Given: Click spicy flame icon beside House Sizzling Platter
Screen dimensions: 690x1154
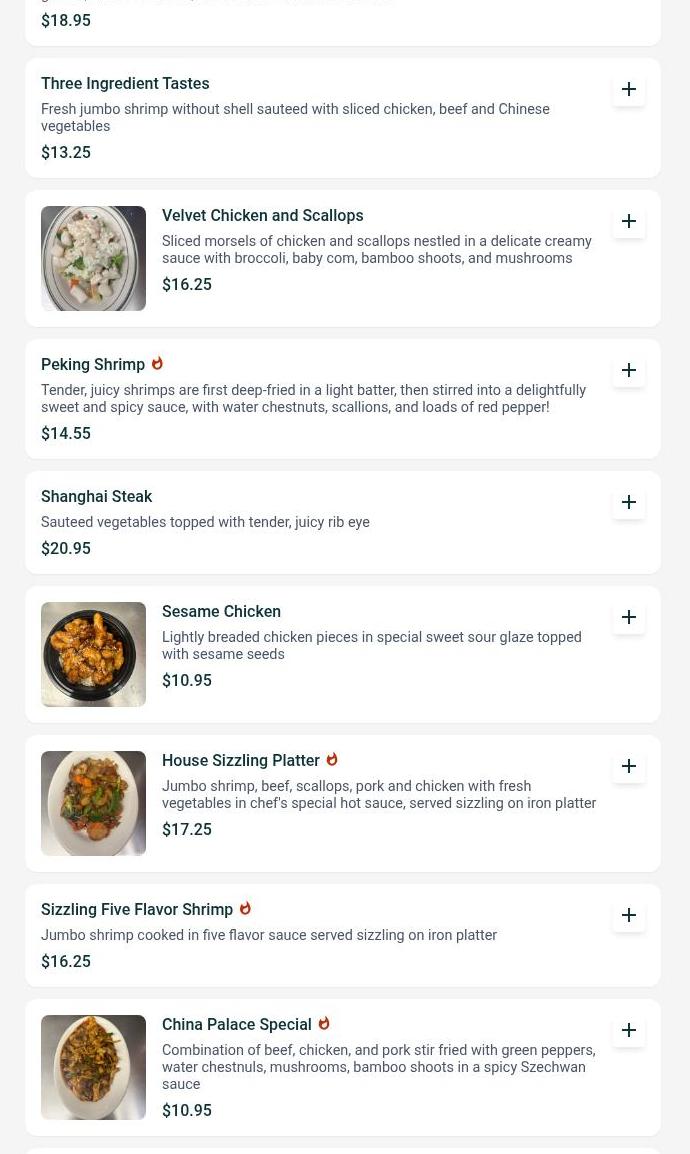Looking at the screenshot, I should [x=332, y=760].
